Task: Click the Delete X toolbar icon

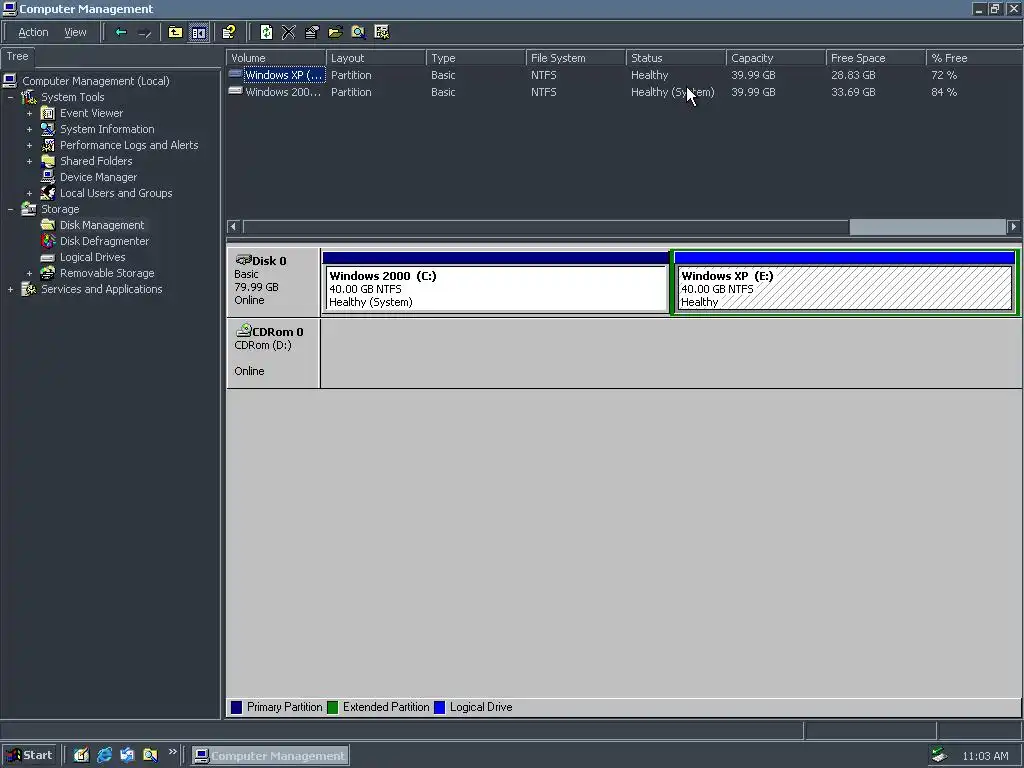Action: pos(289,32)
